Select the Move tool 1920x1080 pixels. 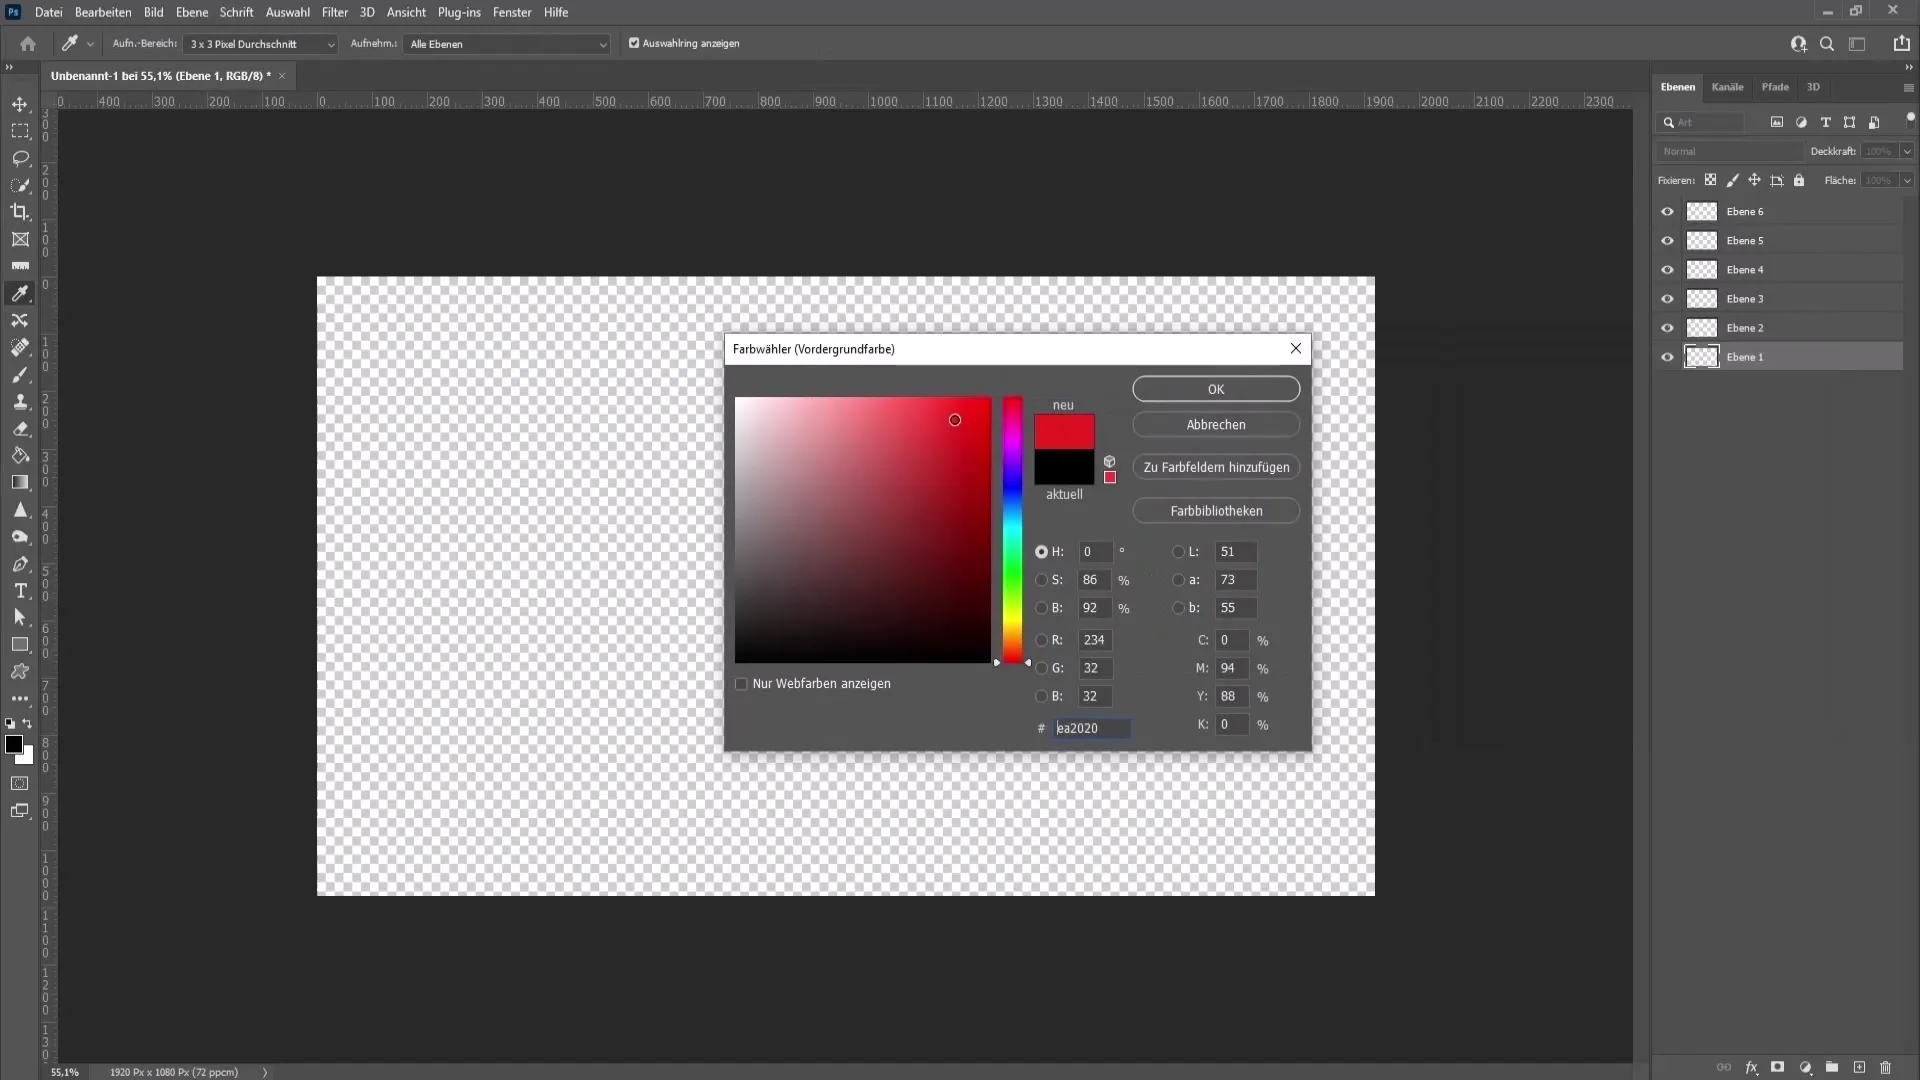pyautogui.click(x=20, y=104)
